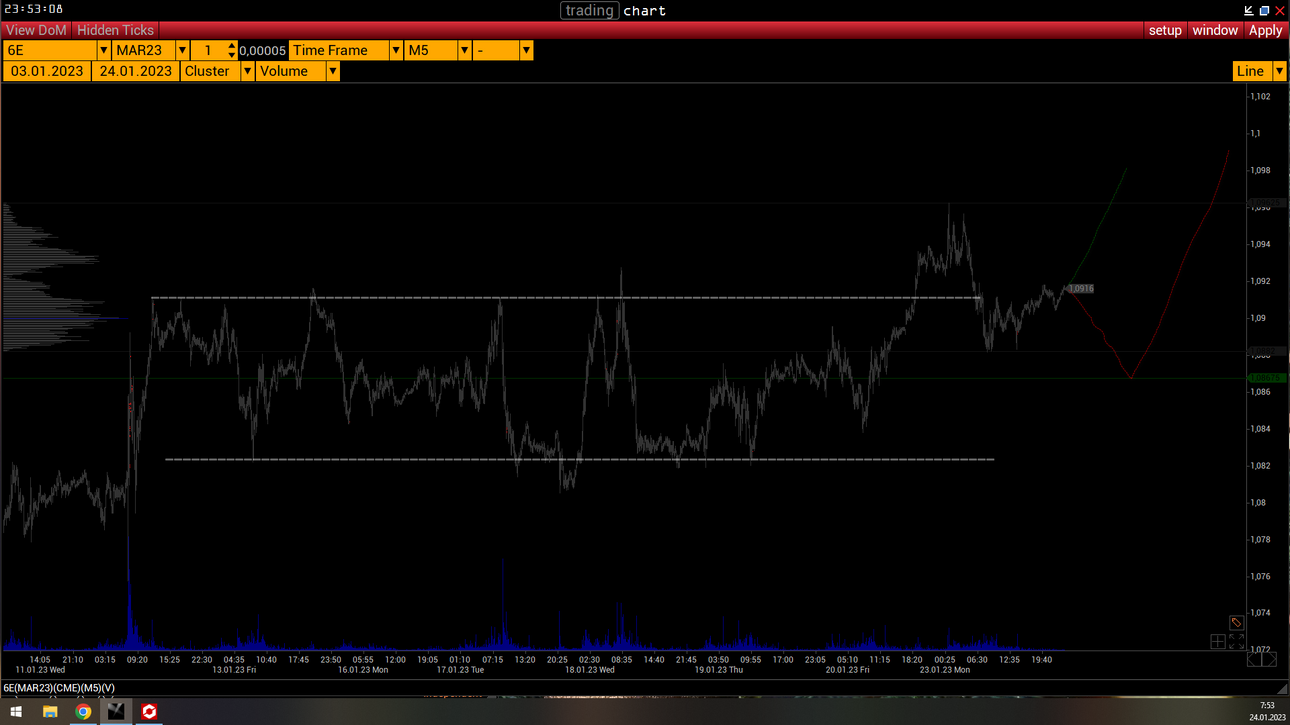Image resolution: width=1290 pixels, height=725 pixels.
Task: Click the 23:53:08 clock display
Action: coord(34,9)
